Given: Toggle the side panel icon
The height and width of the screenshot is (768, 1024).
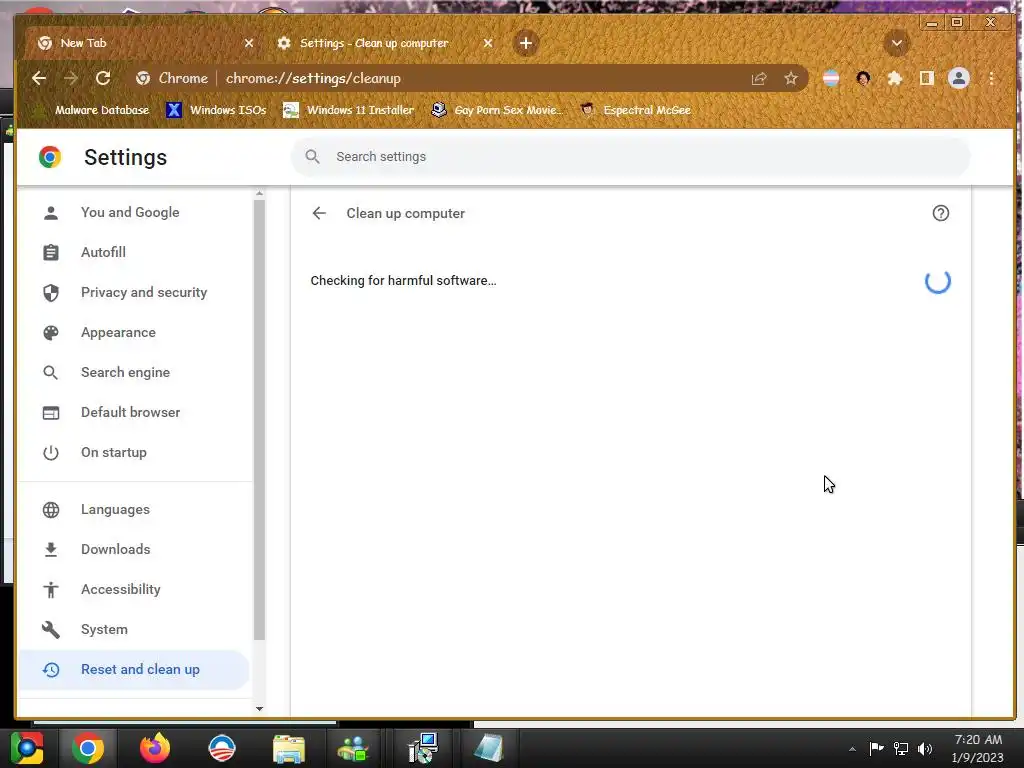Looking at the screenshot, I should [927, 78].
